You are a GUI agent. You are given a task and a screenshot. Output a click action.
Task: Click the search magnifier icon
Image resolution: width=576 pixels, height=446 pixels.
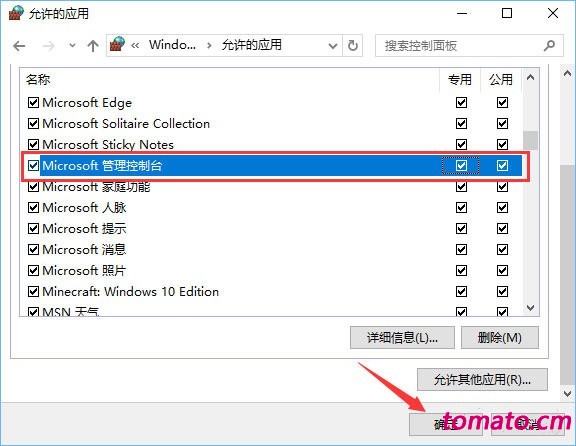pyautogui.click(x=549, y=46)
